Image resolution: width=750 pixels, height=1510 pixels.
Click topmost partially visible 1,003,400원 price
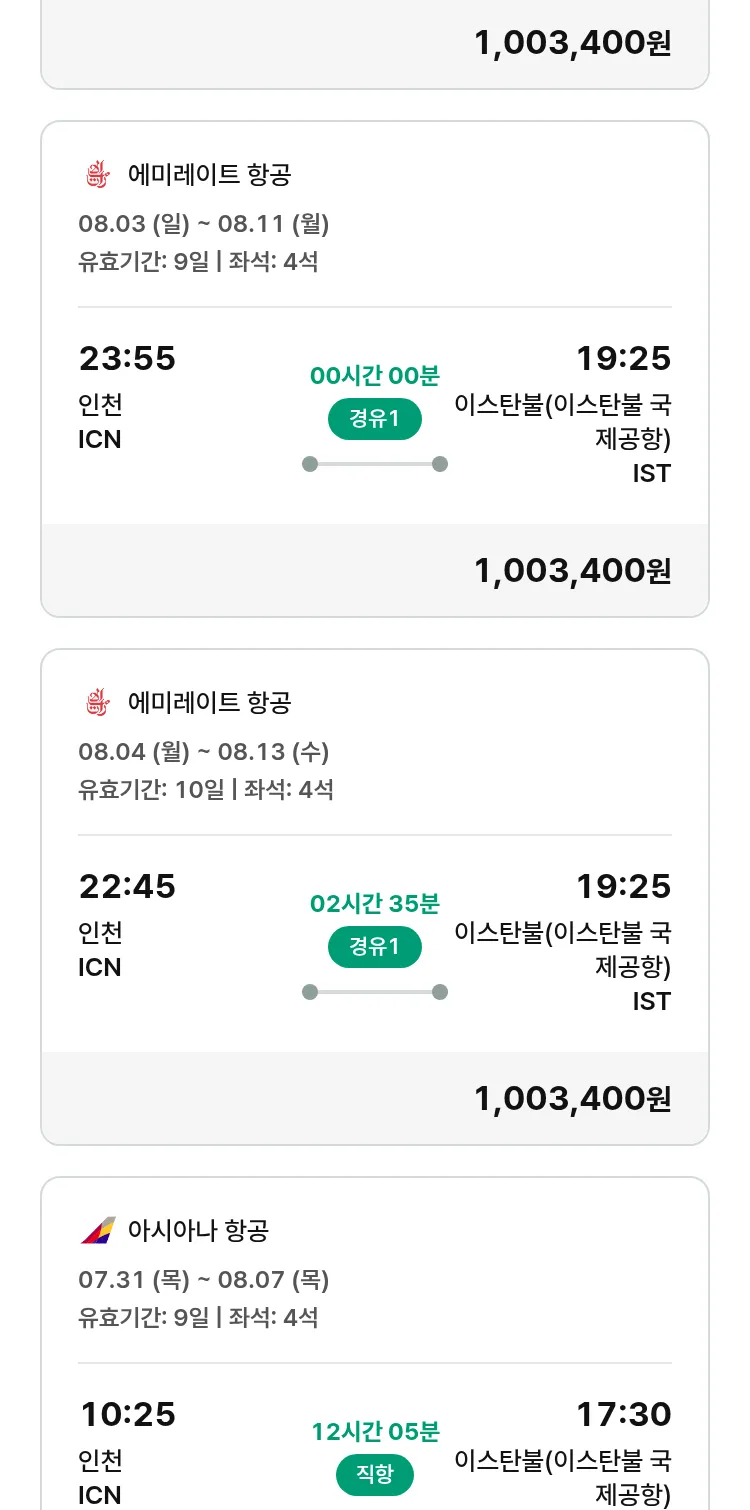[x=572, y=43]
